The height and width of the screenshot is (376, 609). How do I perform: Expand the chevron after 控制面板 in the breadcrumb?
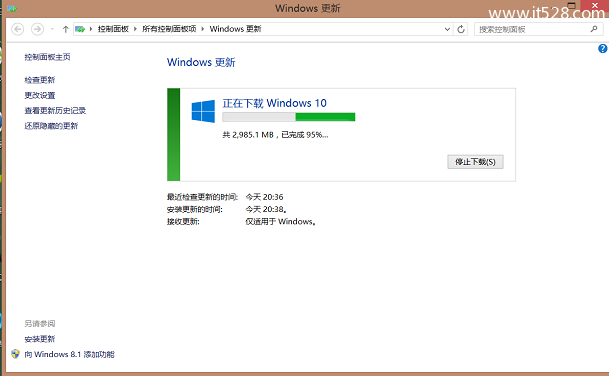pos(135,29)
